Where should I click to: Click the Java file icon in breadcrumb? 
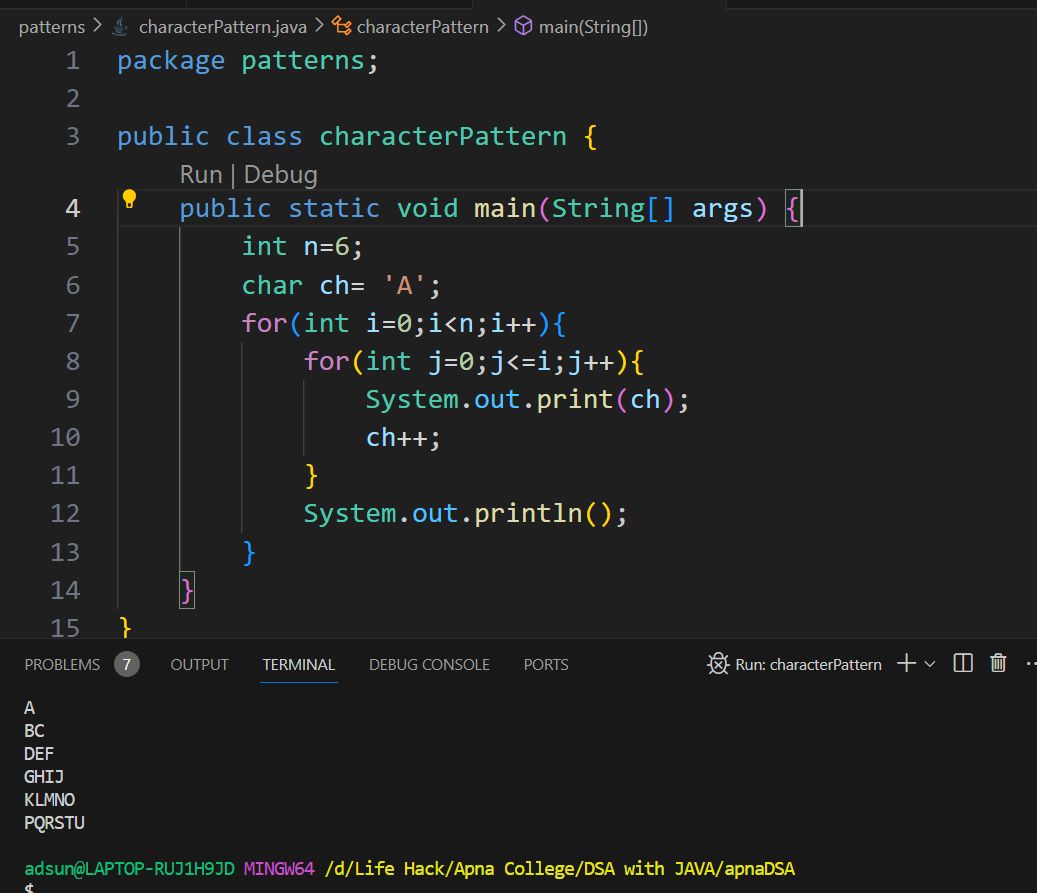(120, 26)
